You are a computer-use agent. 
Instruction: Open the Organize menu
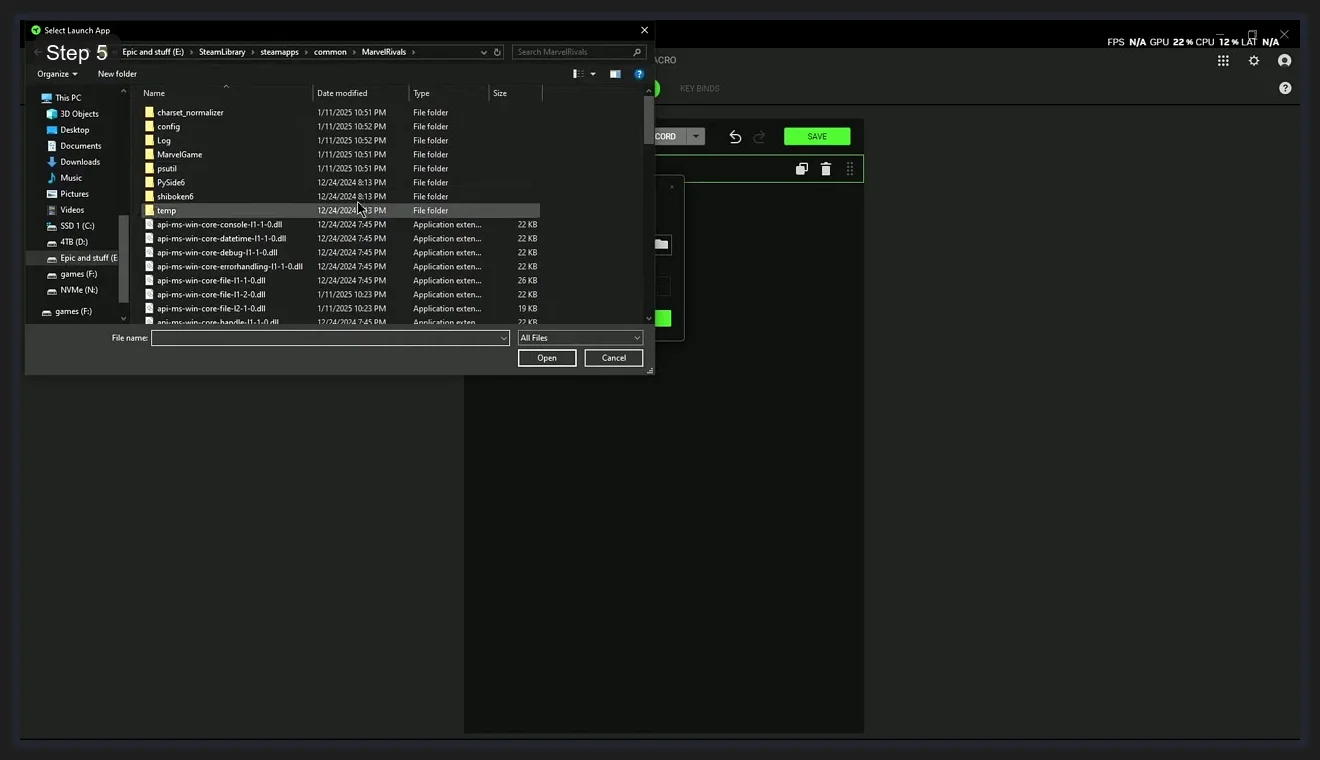56,73
